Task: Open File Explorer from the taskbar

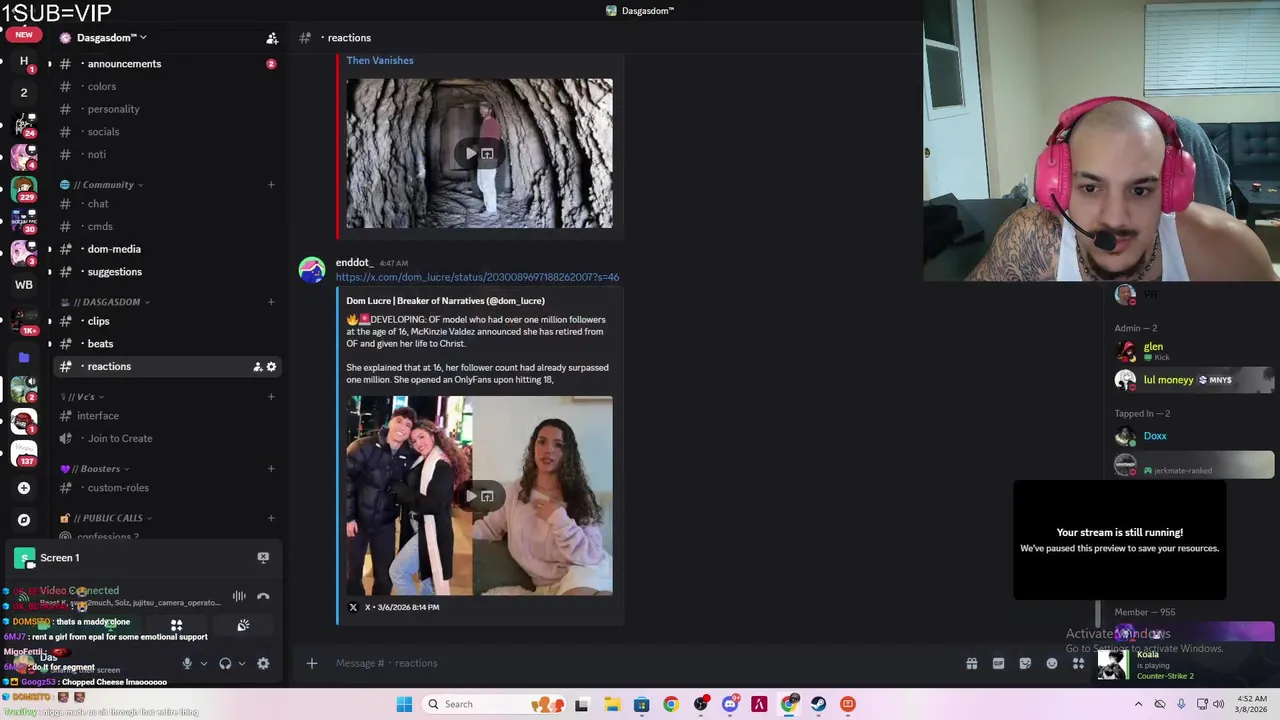Action: 612,704
